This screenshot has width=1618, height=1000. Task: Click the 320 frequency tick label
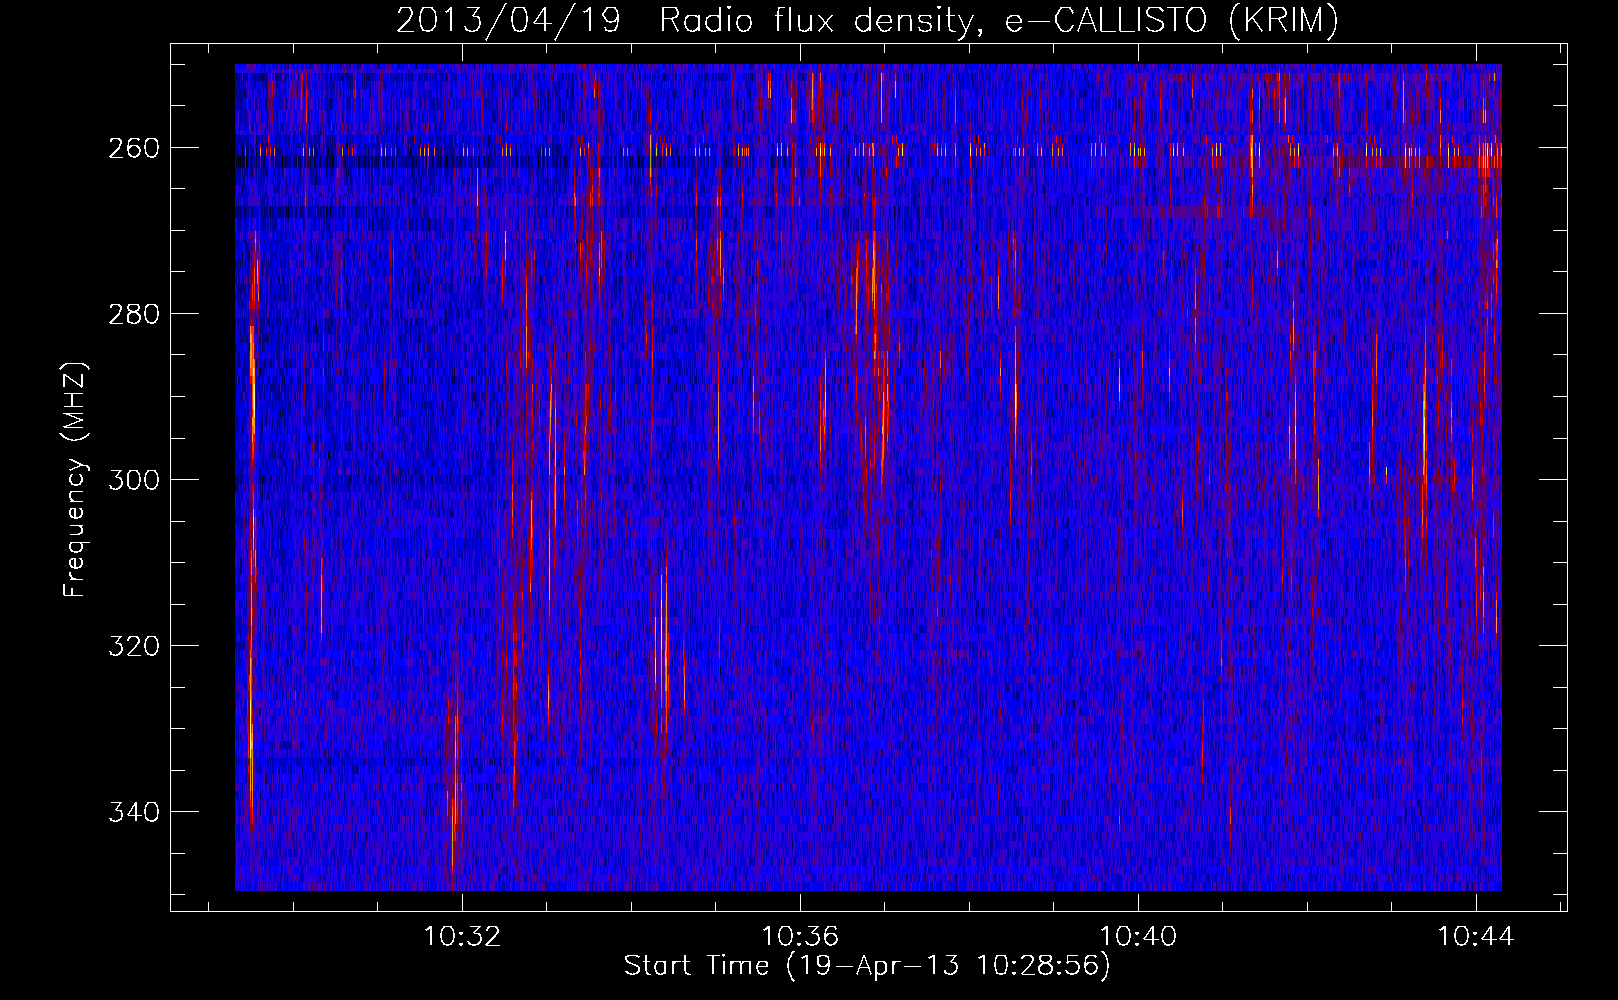pyautogui.click(x=133, y=646)
